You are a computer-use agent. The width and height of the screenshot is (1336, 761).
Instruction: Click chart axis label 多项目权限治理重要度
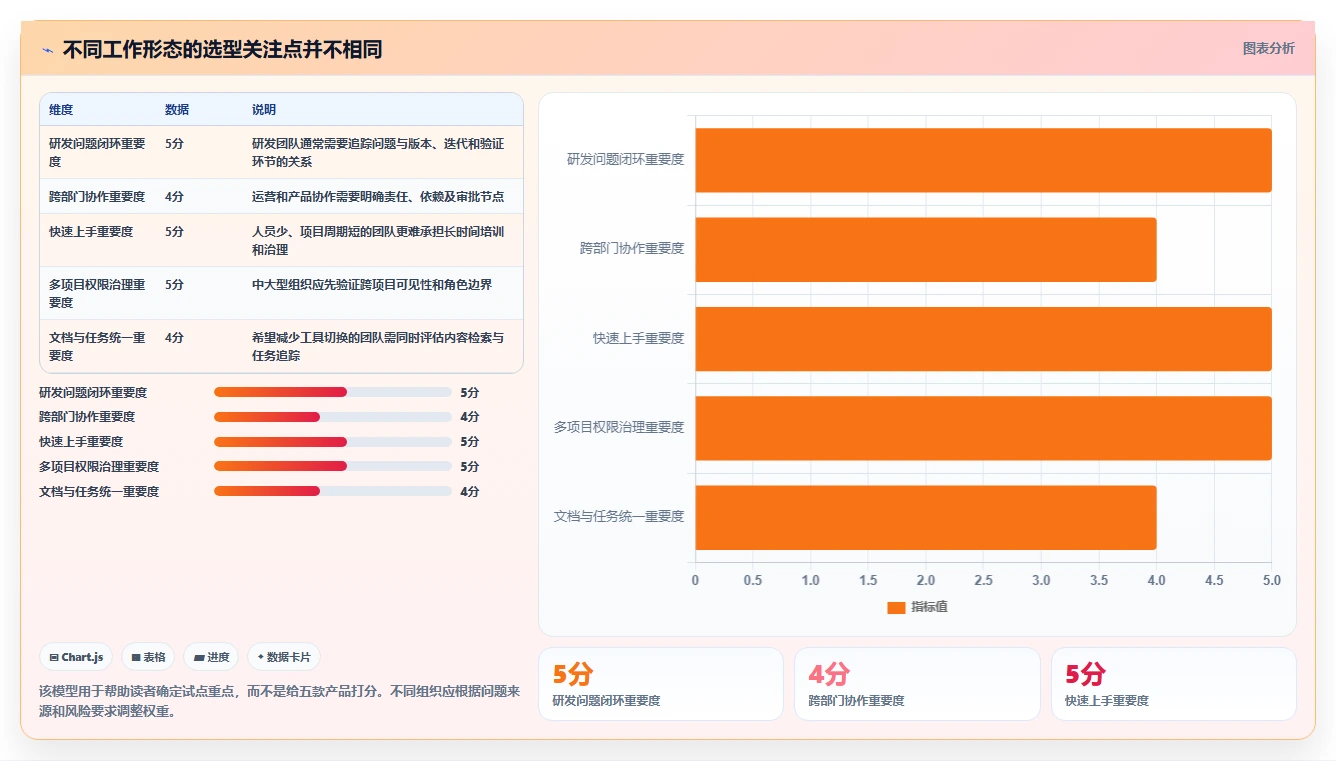point(619,427)
